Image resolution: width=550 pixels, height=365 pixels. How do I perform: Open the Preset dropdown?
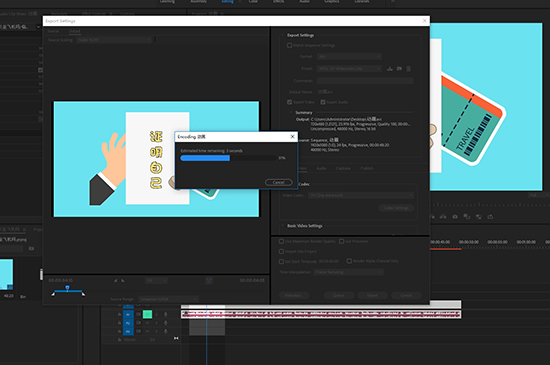349,69
